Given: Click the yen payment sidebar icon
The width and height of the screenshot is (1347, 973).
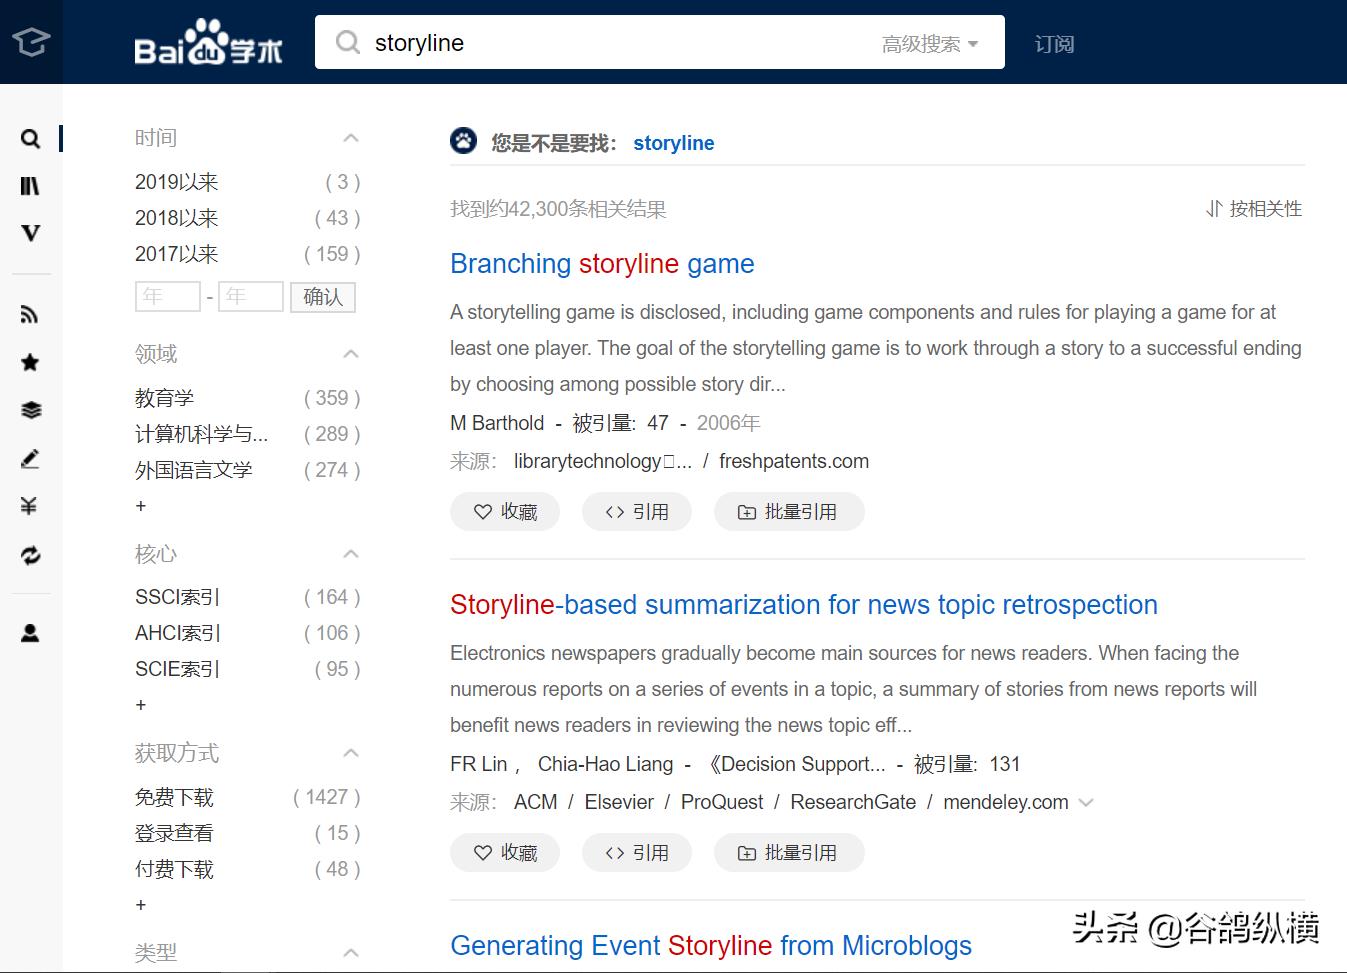Looking at the screenshot, I should tap(31, 506).
